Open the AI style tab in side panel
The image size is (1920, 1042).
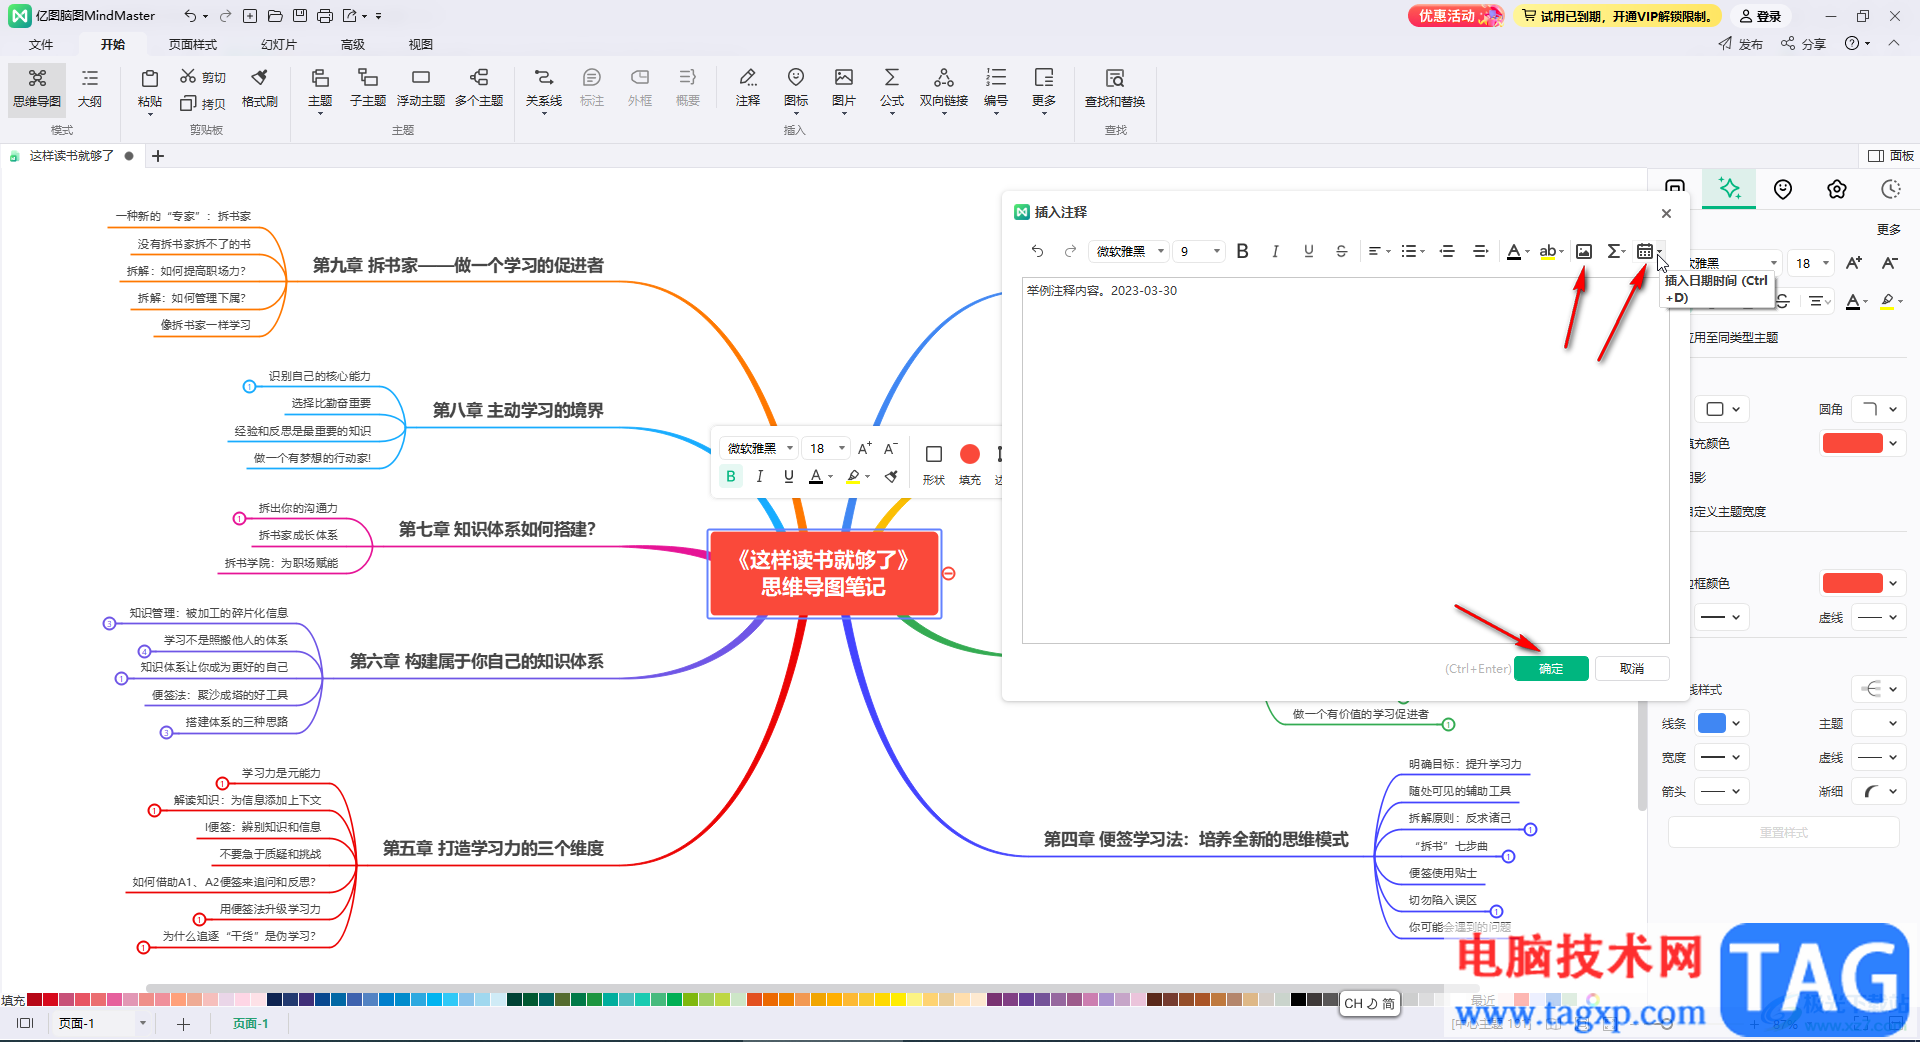1729,188
